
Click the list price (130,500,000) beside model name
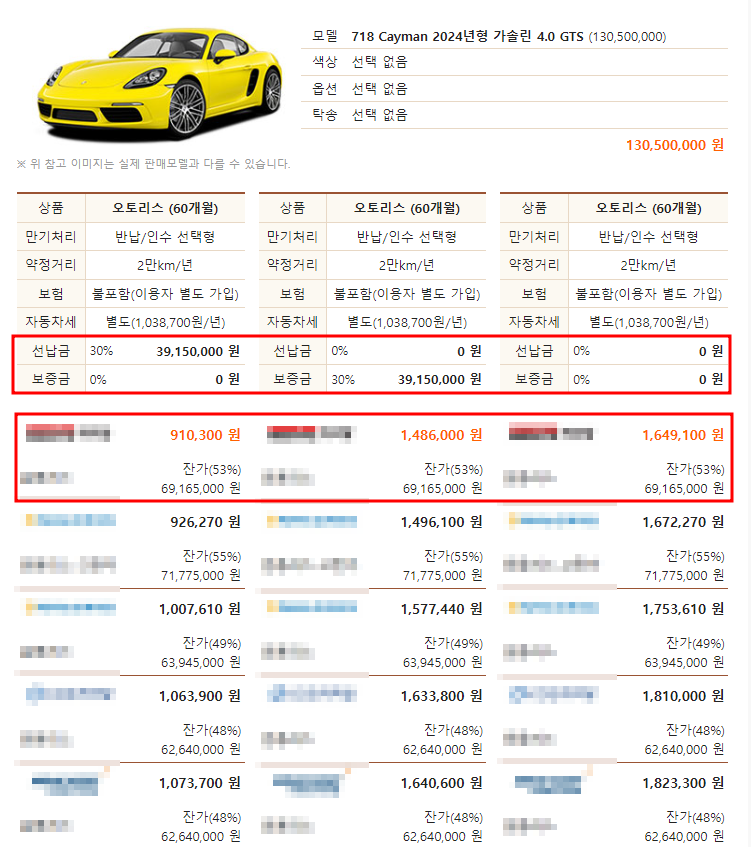click(x=627, y=37)
